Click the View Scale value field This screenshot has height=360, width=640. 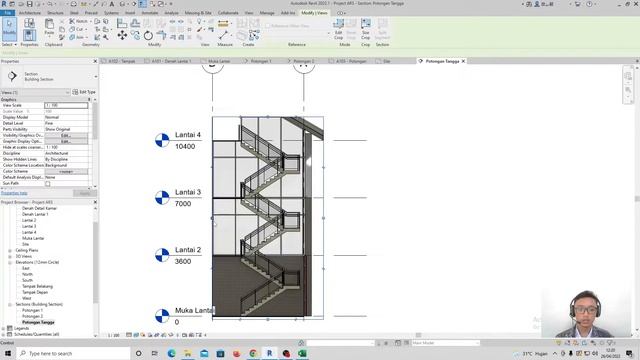tap(66, 105)
